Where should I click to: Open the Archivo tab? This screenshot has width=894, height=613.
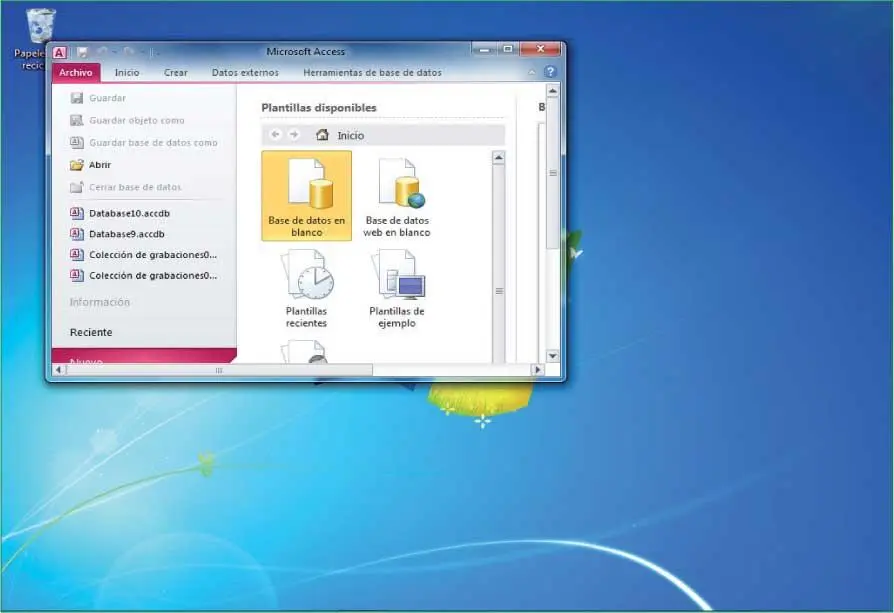(76, 72)
